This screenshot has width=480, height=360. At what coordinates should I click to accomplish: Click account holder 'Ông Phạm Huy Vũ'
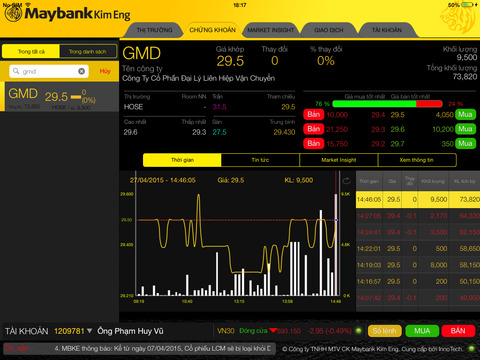coord(130,331)
